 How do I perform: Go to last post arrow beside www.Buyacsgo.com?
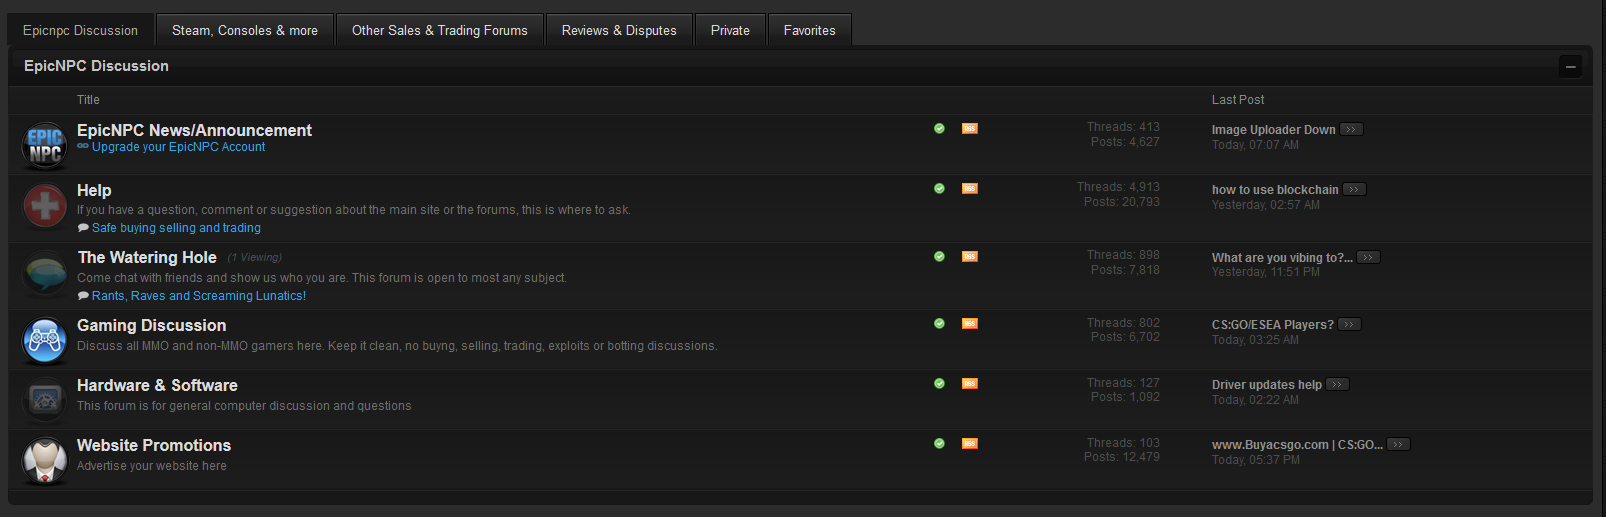coord(1398,444)
